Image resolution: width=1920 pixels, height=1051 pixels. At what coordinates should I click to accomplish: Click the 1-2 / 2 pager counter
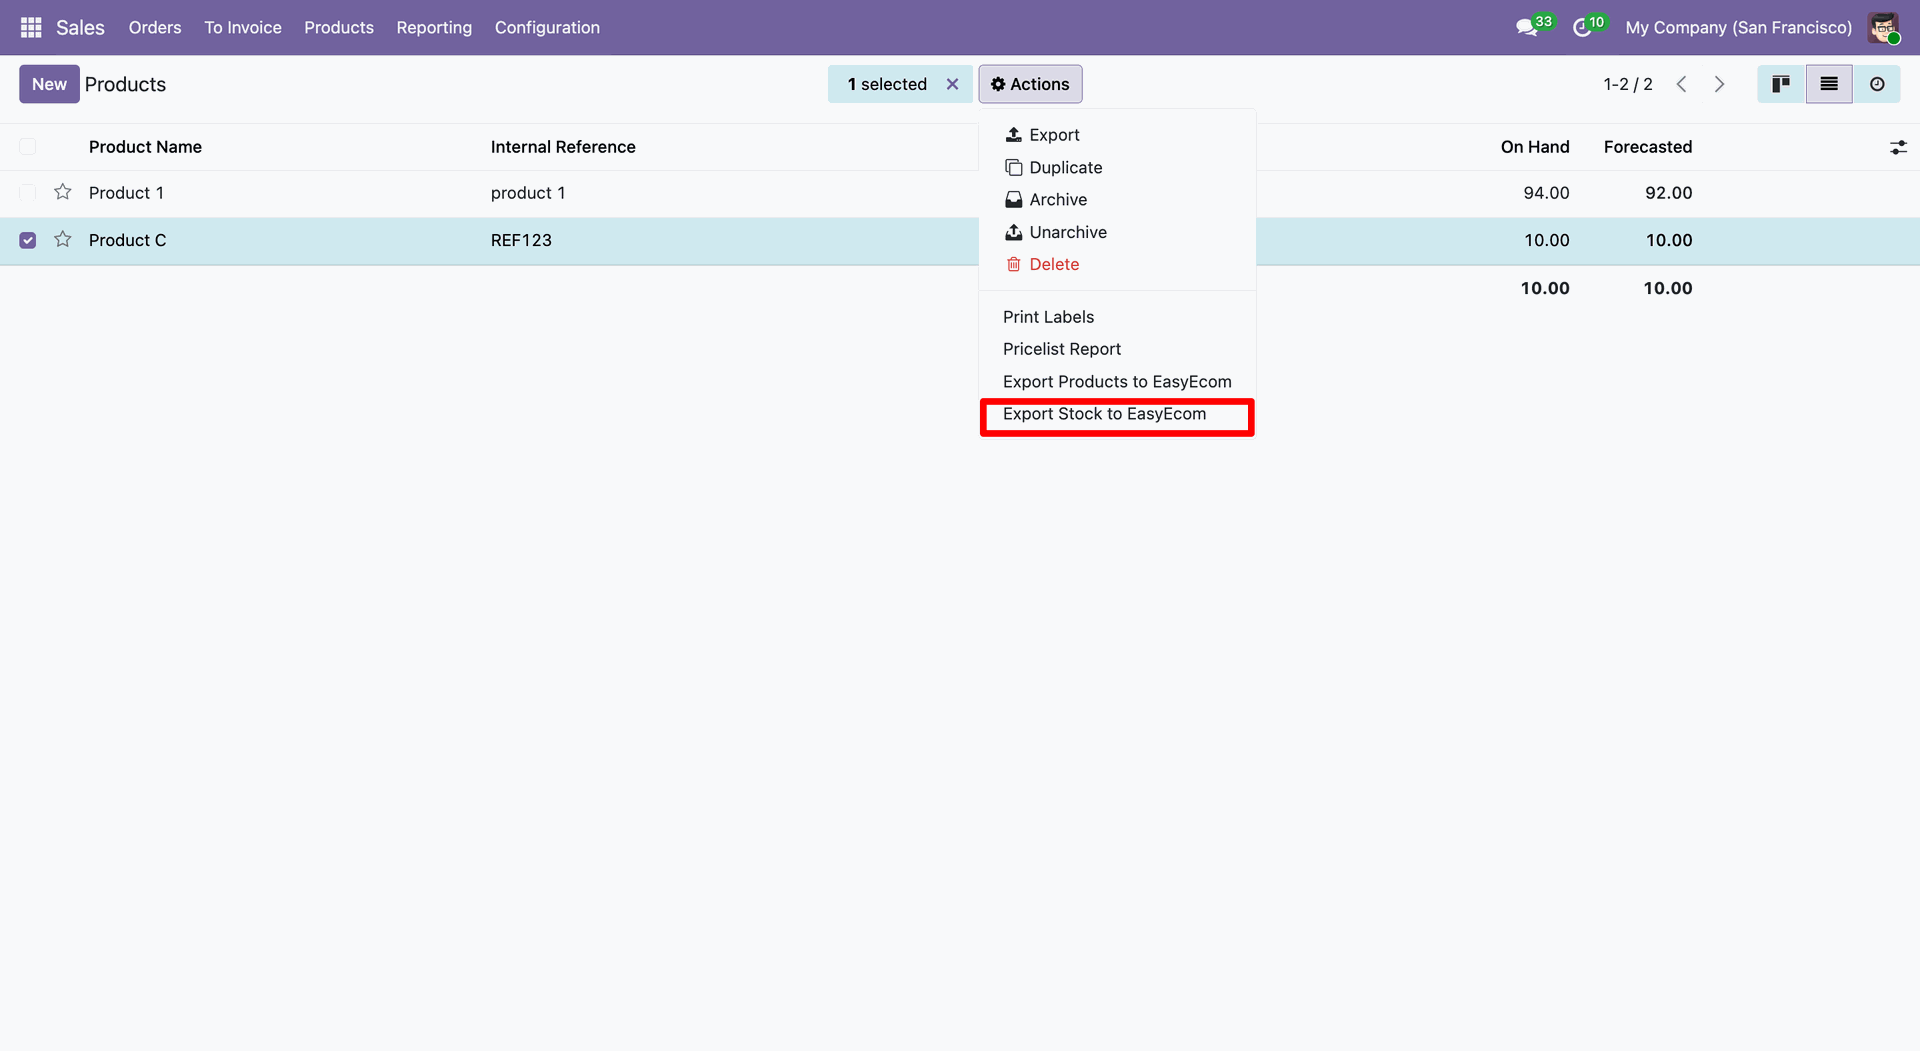coord(1628,84)
